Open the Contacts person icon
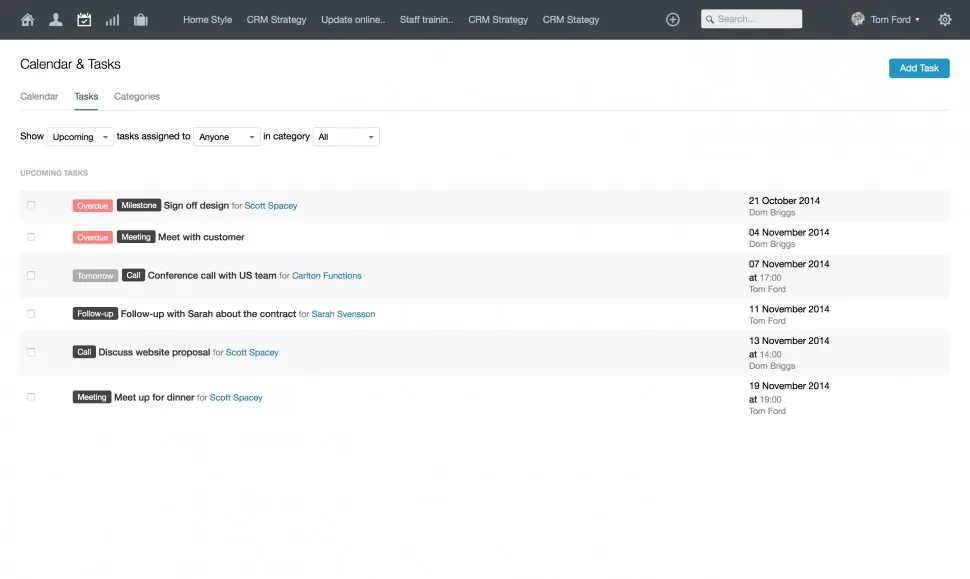Screen dimensions: 970x579 click(56, 19)
